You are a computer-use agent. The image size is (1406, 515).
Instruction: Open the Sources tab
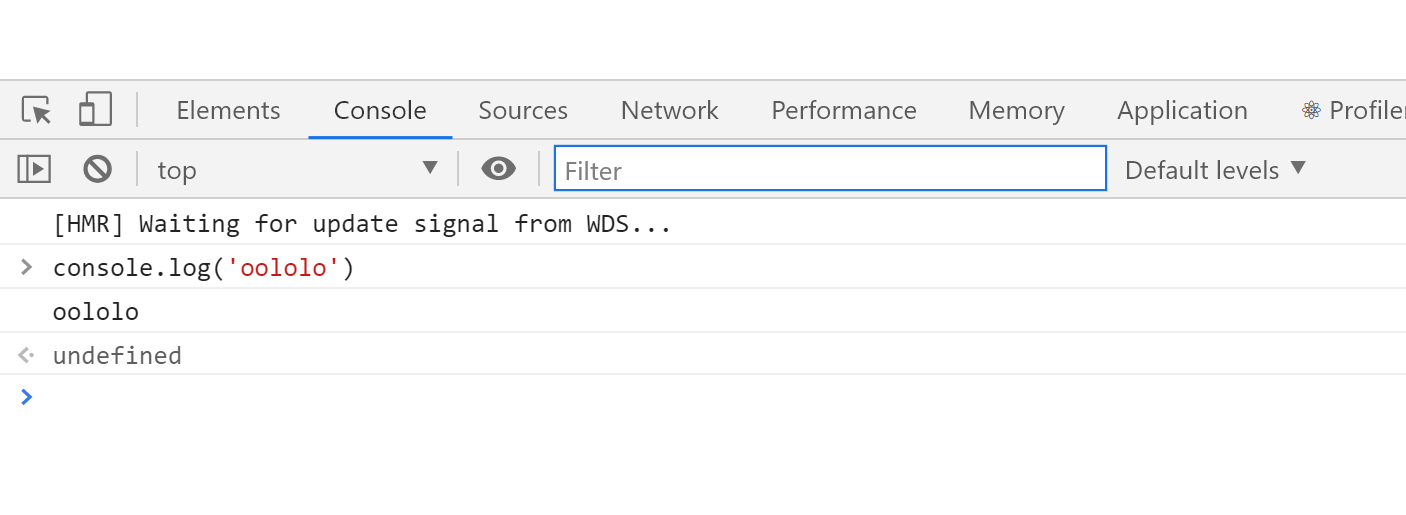point(523,110)
